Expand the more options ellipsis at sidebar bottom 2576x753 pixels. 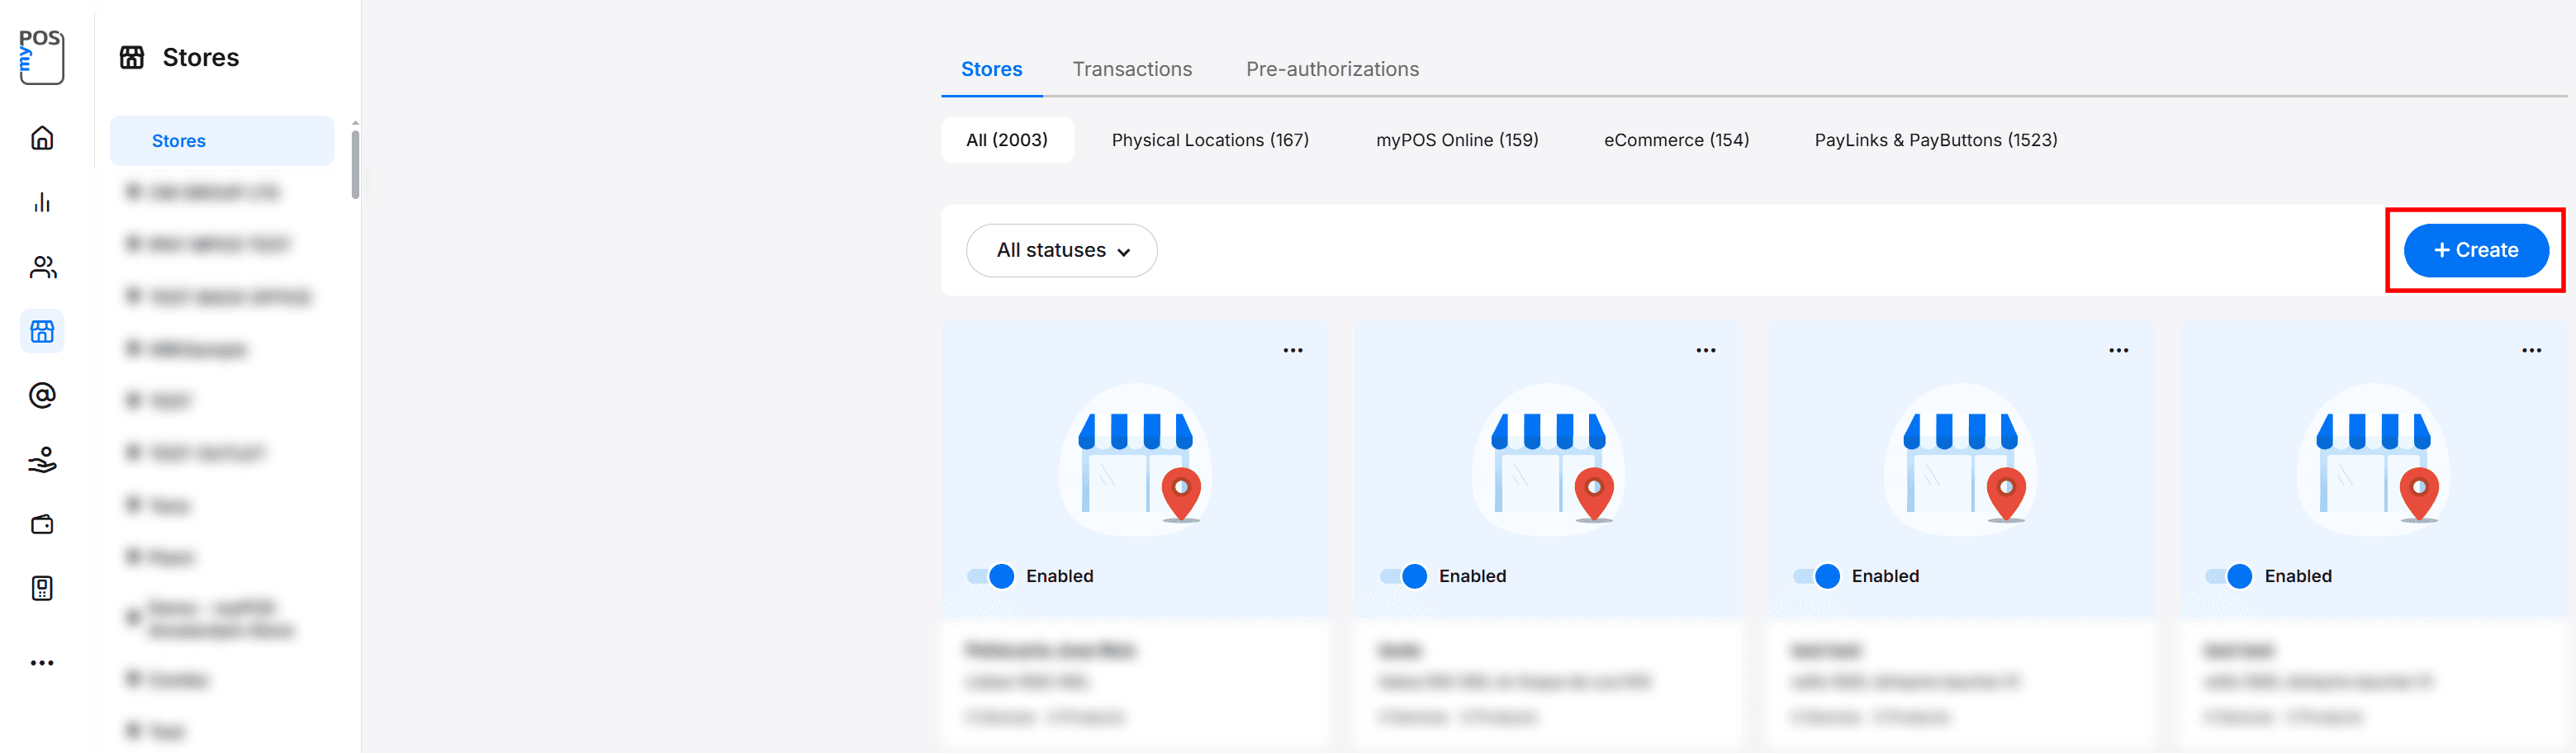[41, 662]
